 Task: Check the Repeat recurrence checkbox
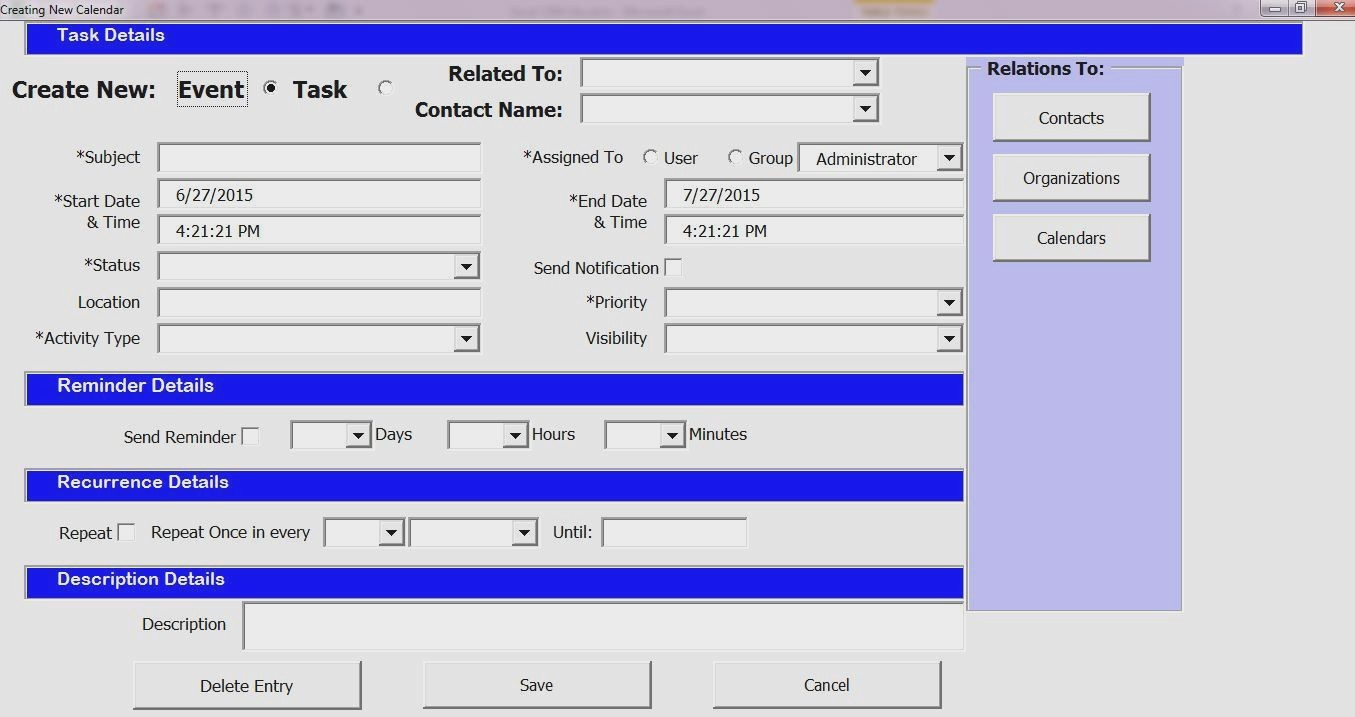point(126,532)
